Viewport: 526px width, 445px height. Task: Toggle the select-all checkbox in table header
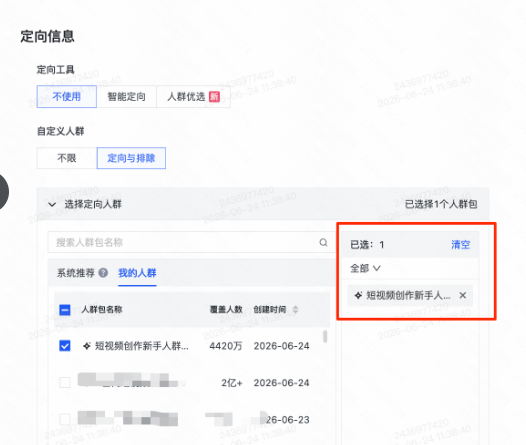pos(65,310)
